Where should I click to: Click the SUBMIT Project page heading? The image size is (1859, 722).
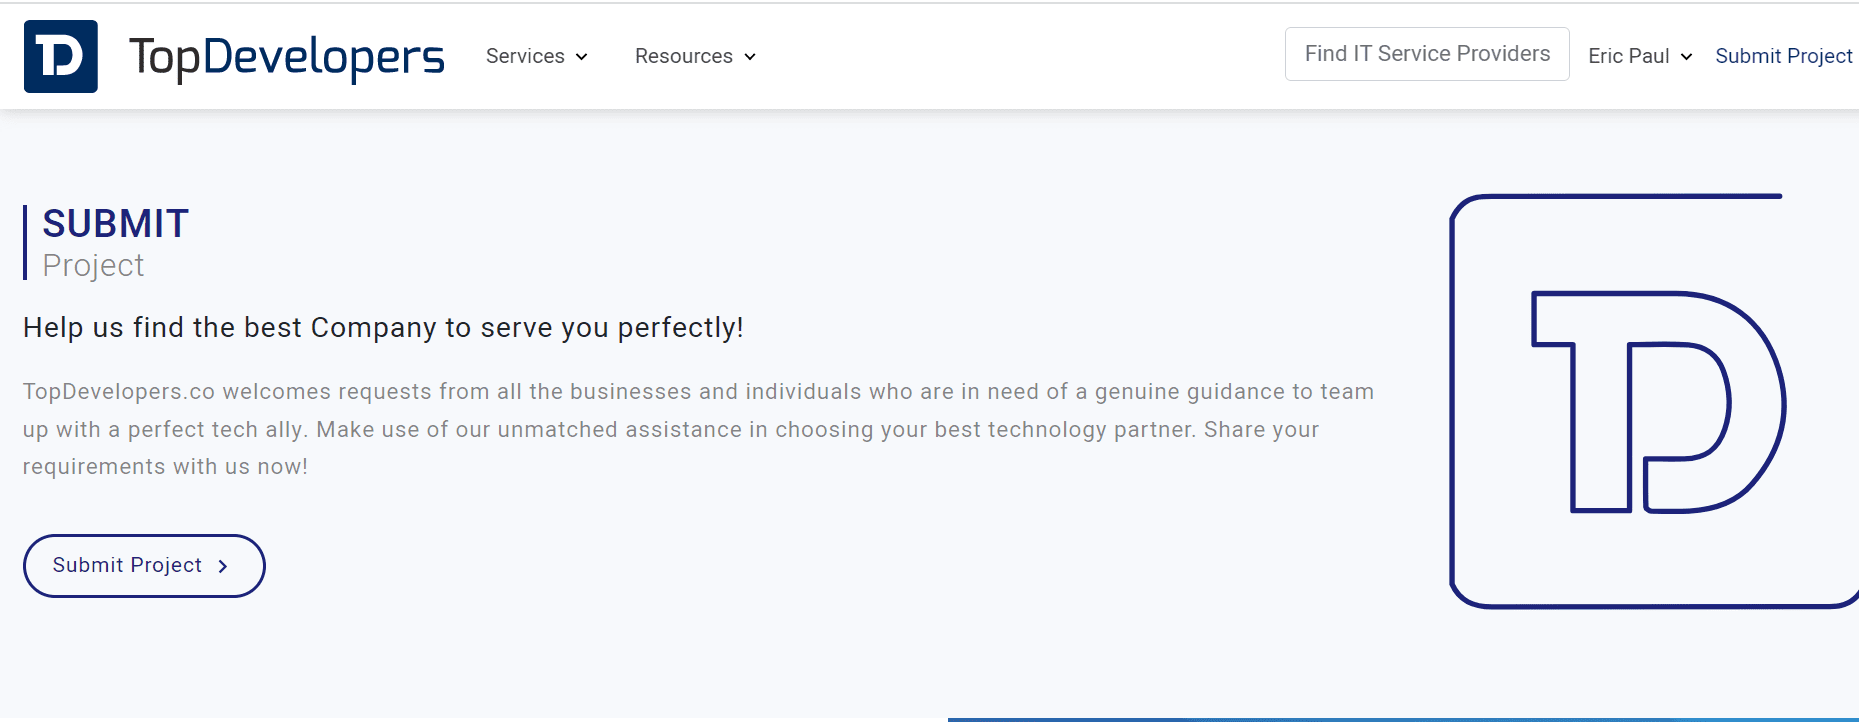click(114, 222)
